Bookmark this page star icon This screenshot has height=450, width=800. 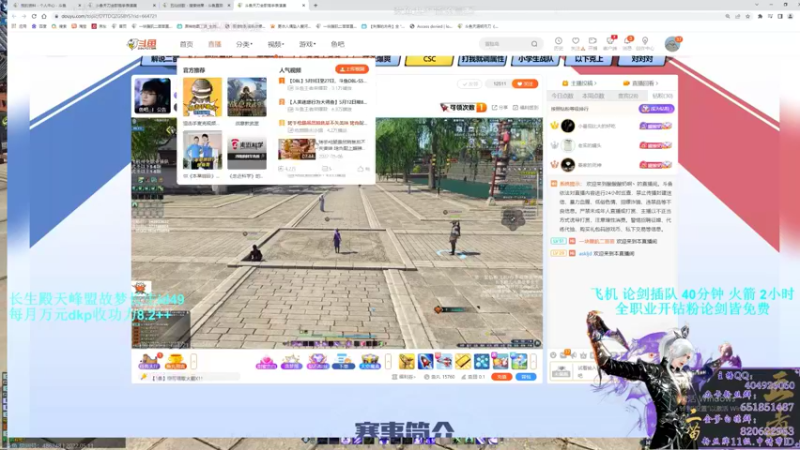[x=748, y=16]
